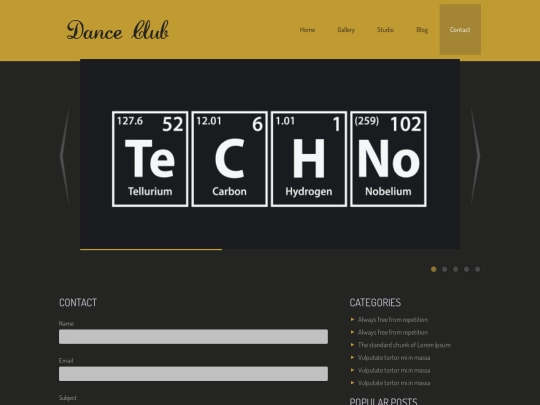Open the Home menu item

click(307, 30)
